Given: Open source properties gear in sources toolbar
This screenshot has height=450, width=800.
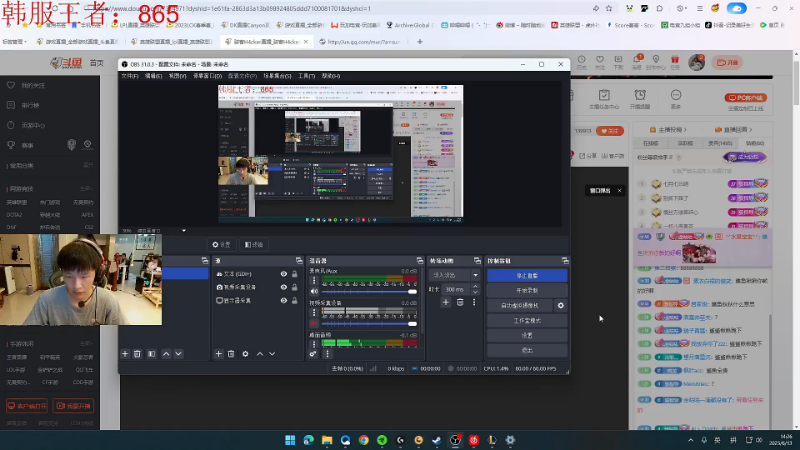Looking at the screenshot, I should point(245,354).
